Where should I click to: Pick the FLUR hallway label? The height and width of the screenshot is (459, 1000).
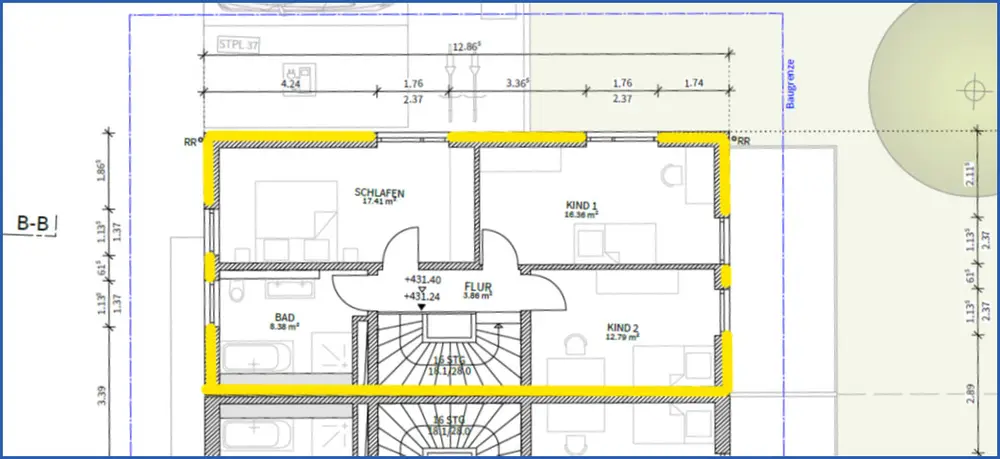[478, 285]
